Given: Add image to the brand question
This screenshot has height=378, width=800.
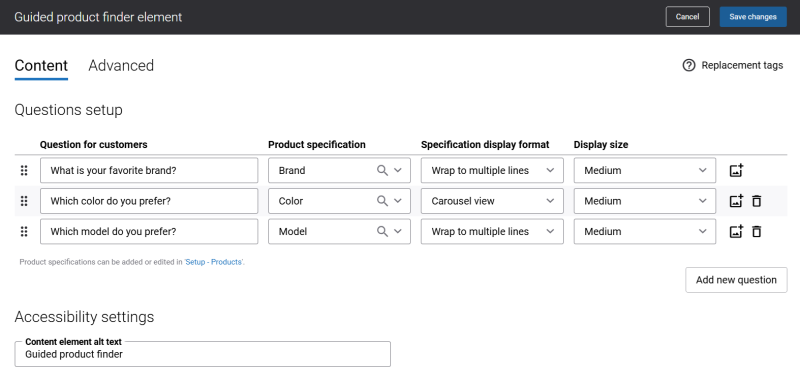Looking at the screenshot, I should point(736,170).
